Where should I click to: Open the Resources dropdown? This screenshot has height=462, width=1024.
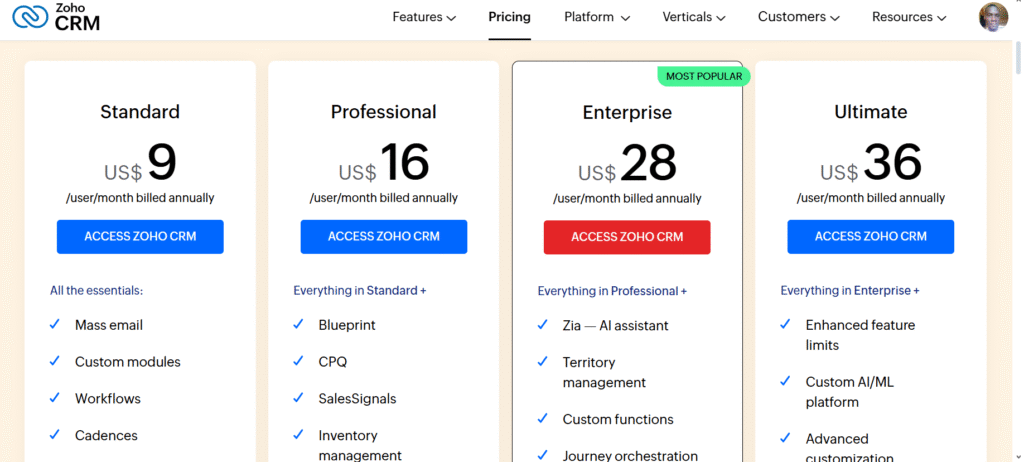point(909,17)
